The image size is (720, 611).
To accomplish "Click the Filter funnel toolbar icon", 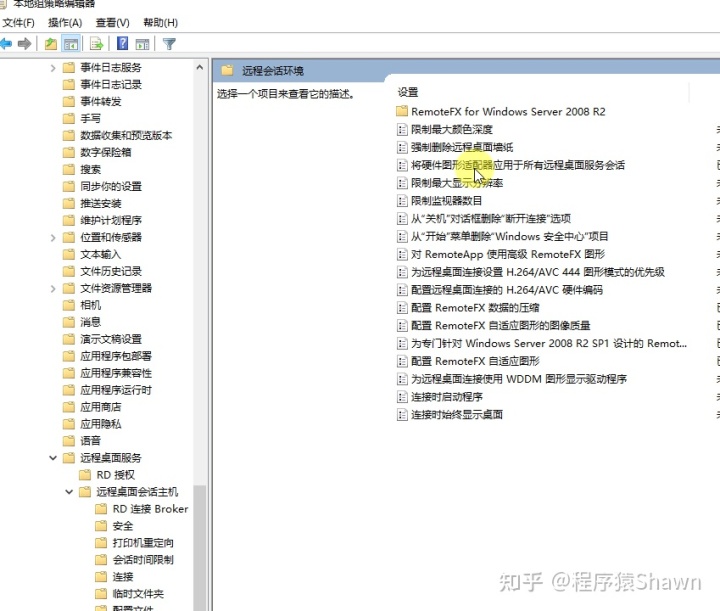I will (x=169, y=44).
